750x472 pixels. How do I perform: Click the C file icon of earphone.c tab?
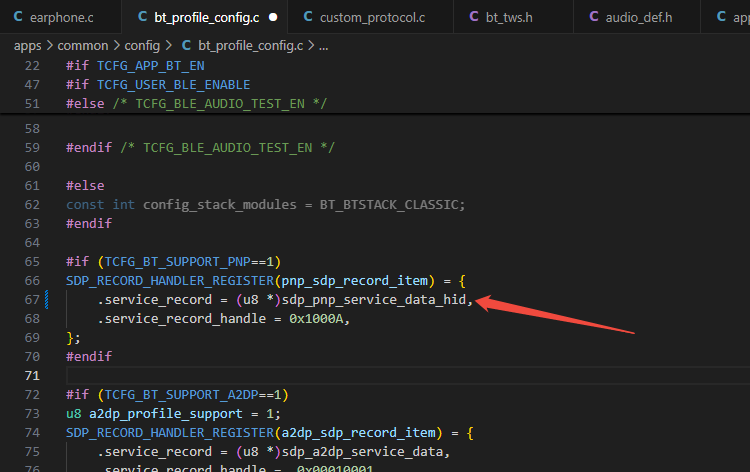(18, 17)
